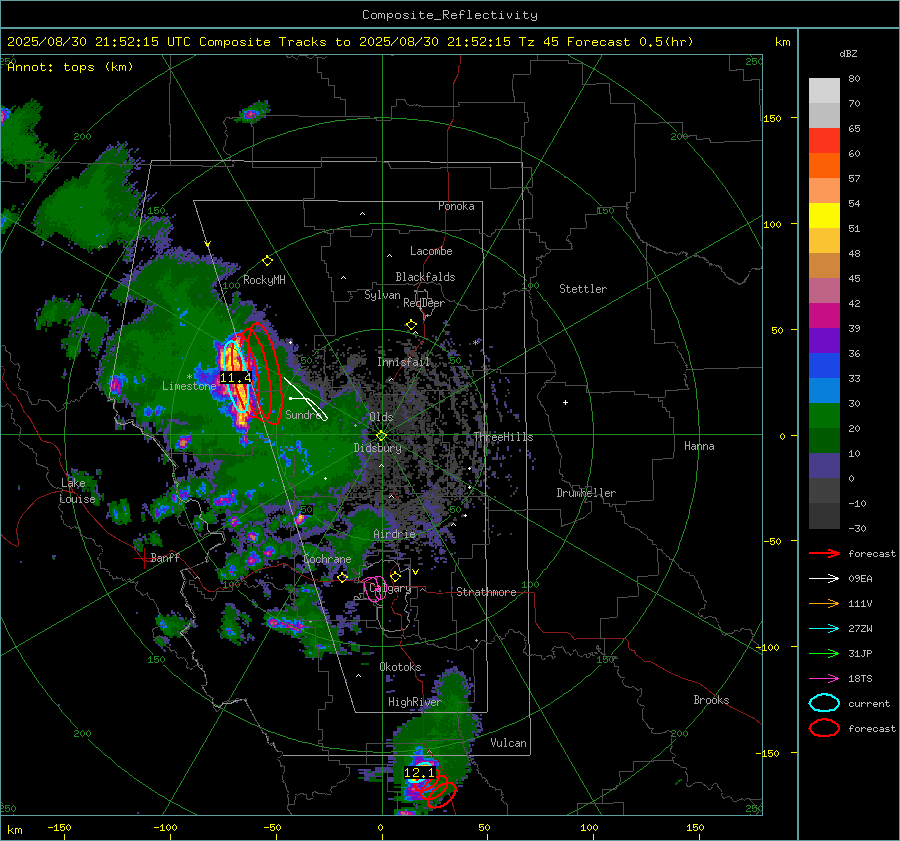The image size is (900, 841).
Task: Click the Drumheller town label
Action: coord(586,493)
